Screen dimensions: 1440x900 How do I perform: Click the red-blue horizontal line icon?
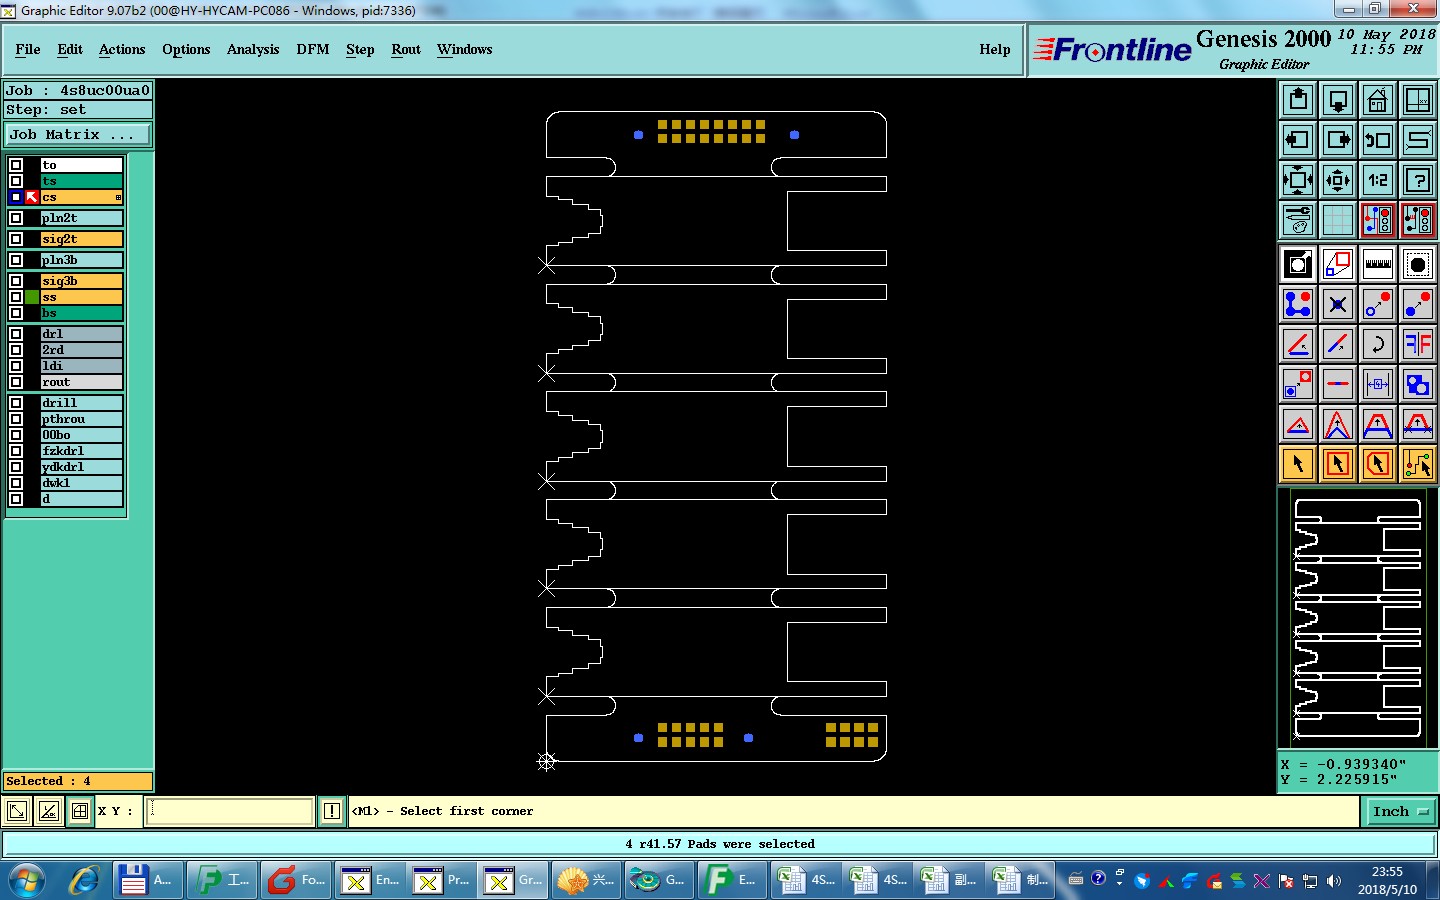pos(1338,384)
